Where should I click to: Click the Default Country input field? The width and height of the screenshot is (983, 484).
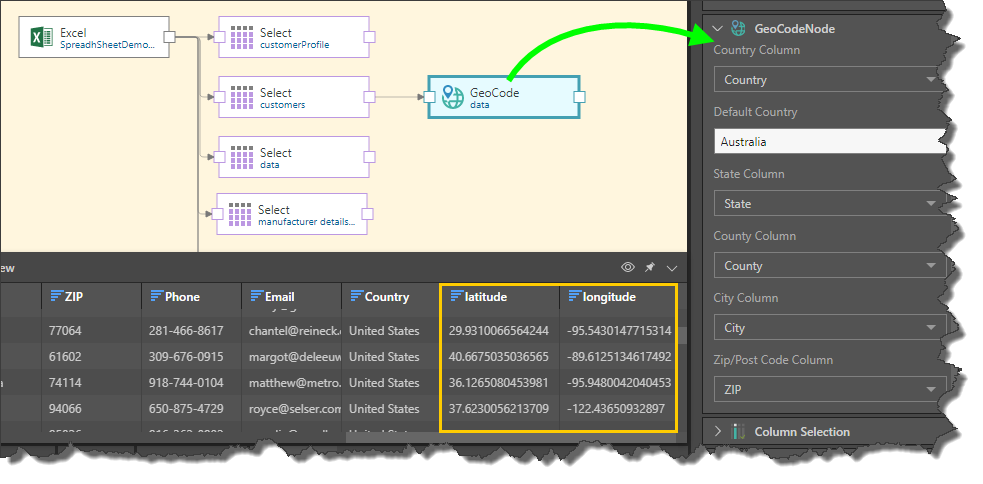coord(828,142)
